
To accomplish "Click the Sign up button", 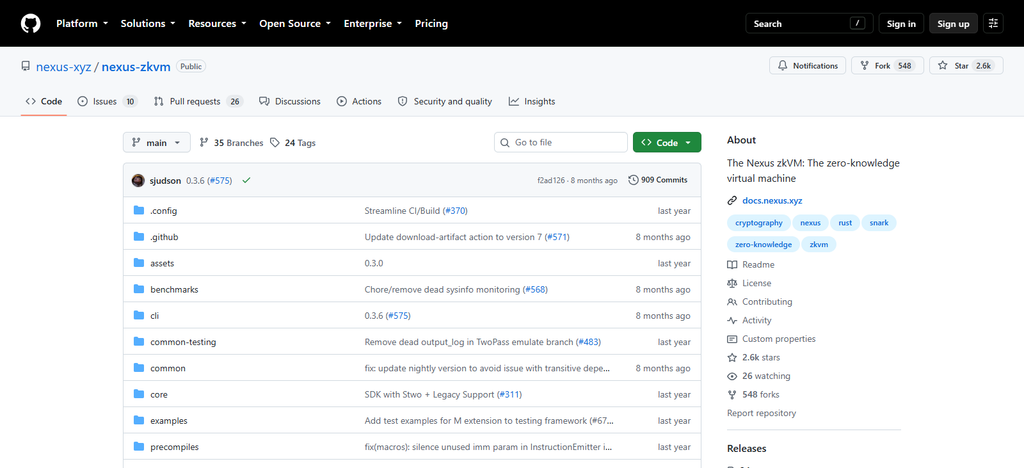I will point(953,23).
